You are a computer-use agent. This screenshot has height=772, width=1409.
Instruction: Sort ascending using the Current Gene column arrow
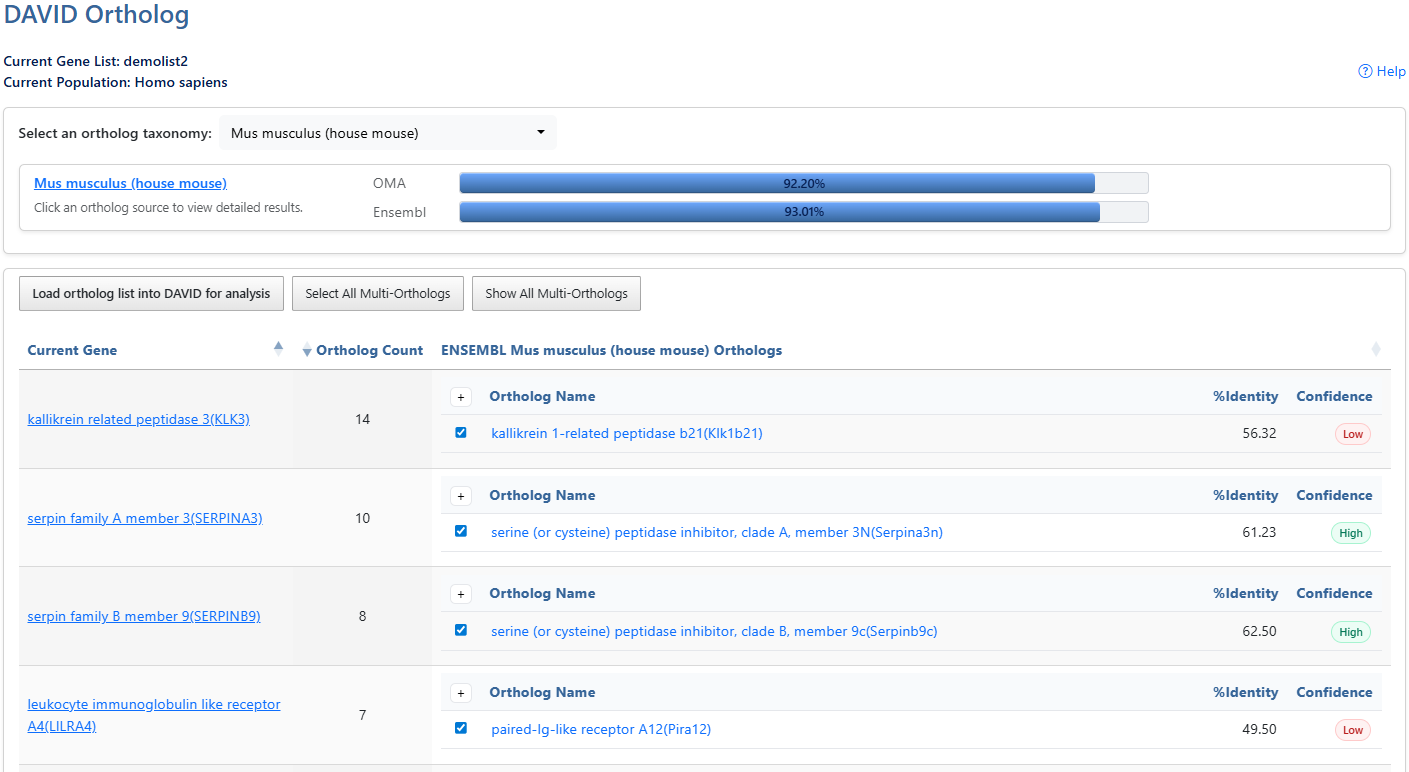coord(278,348)
